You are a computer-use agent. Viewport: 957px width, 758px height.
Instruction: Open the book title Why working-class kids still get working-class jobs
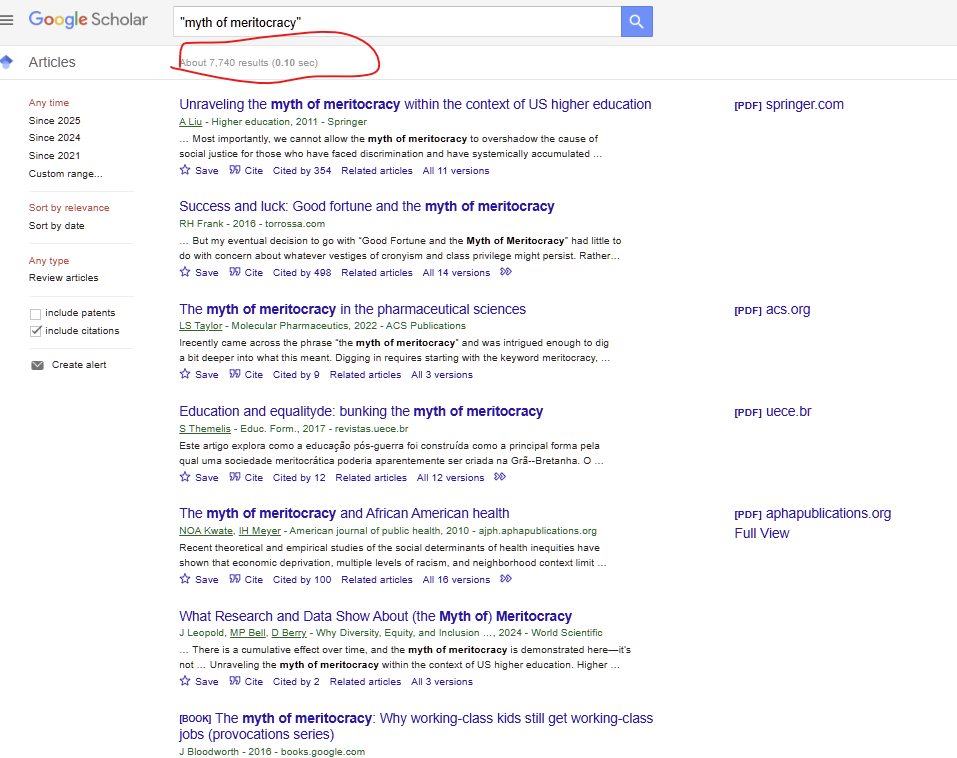click(x=416, y=726)
